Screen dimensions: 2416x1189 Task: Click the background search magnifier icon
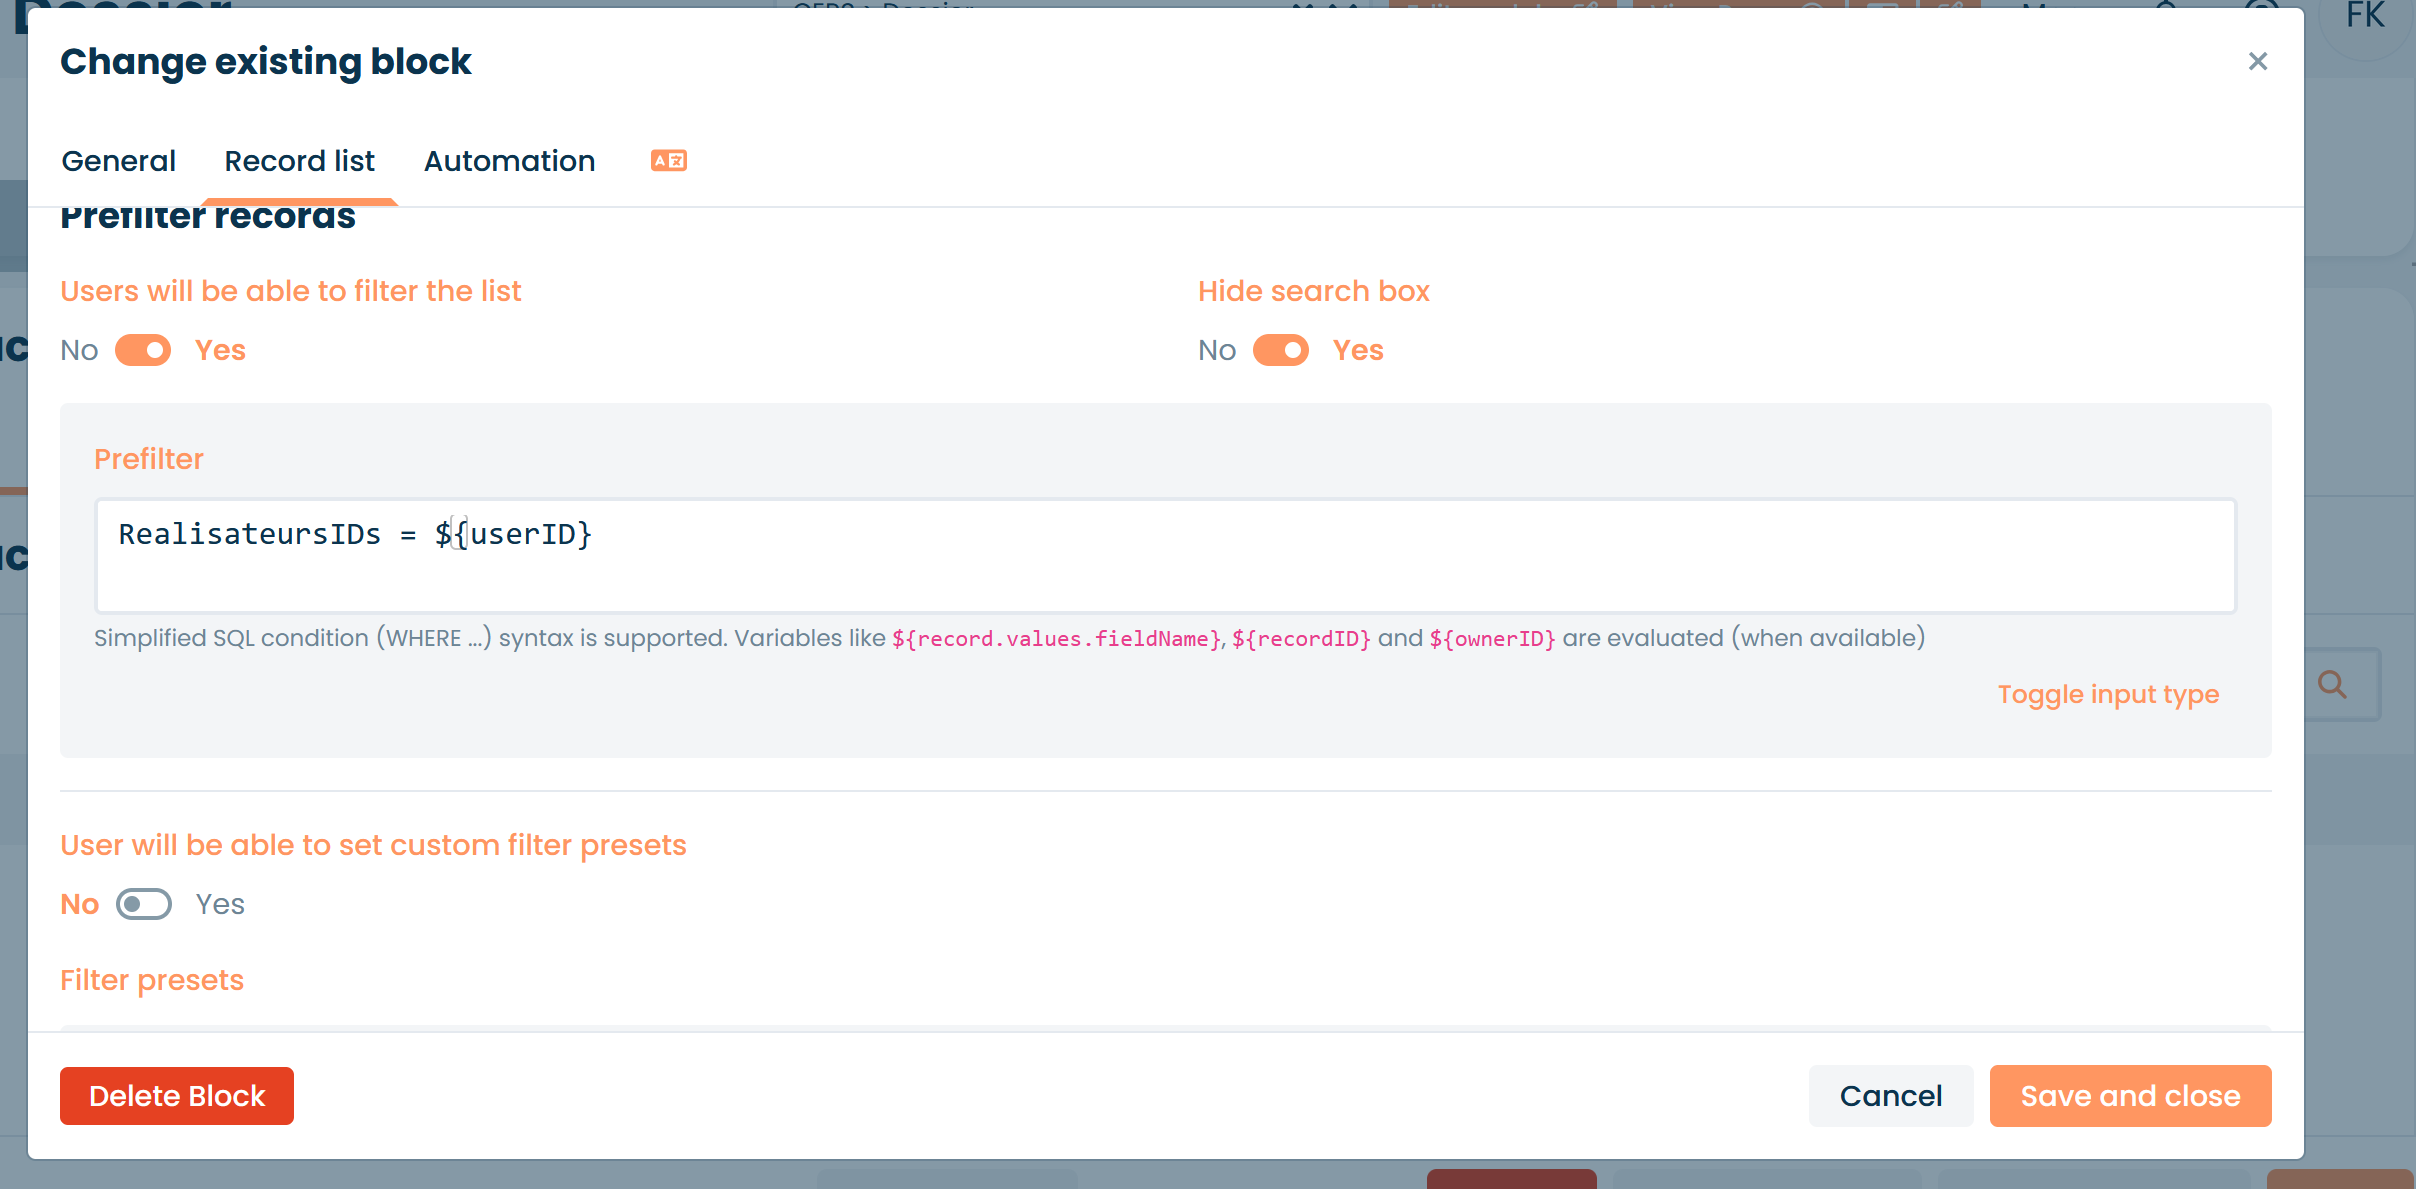pos(2332,685)
